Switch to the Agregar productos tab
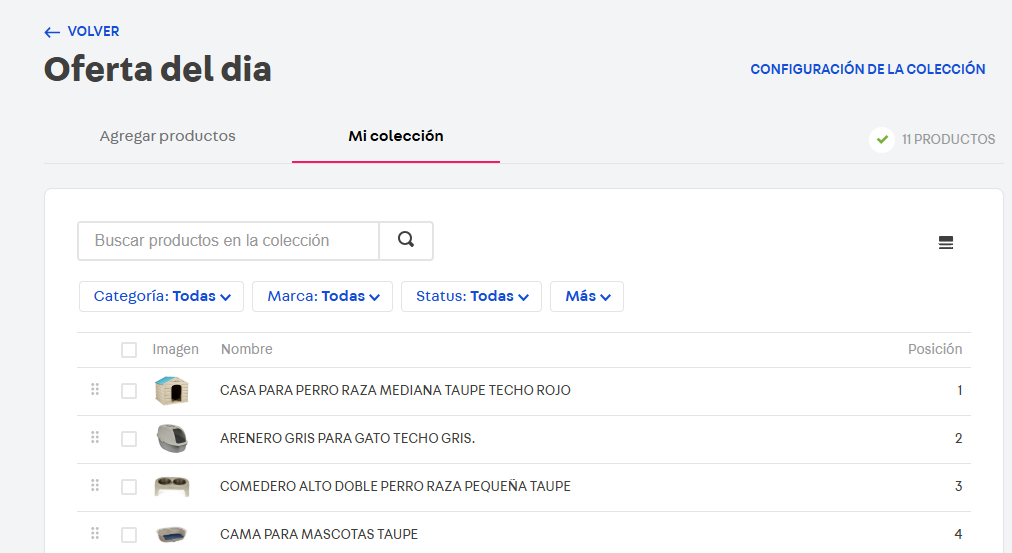 [x=168, y=136]
